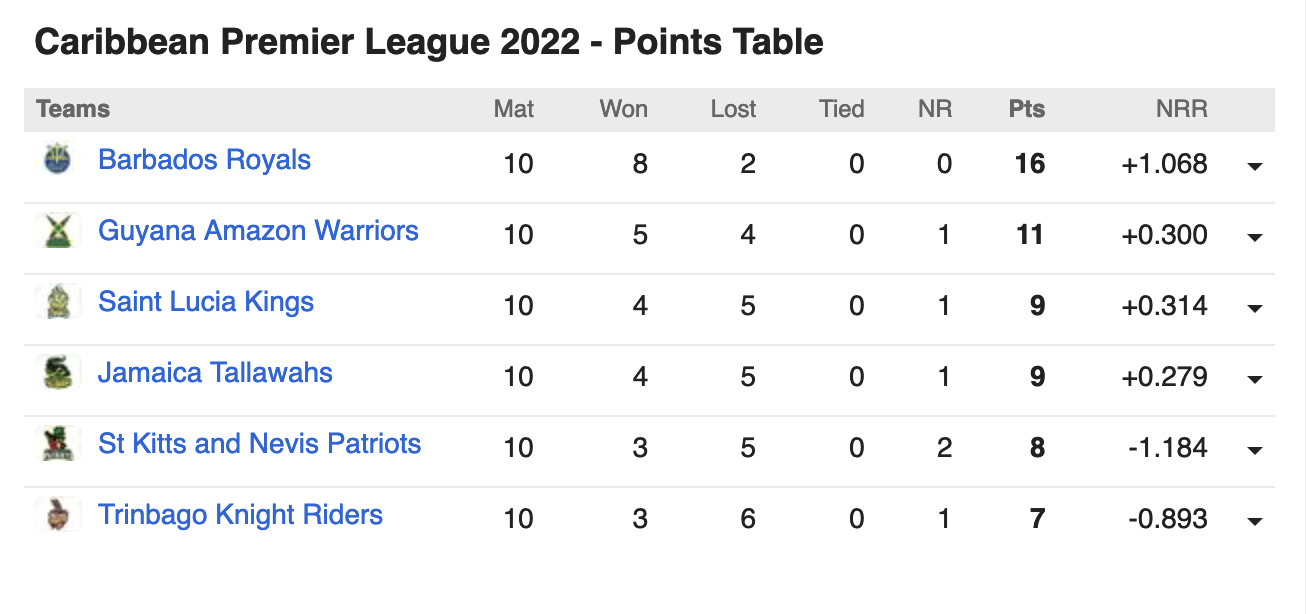Expand the Trinbago Knight Riders row arrow
Screen dimensions: 1306x614
tap(1255, 521)
